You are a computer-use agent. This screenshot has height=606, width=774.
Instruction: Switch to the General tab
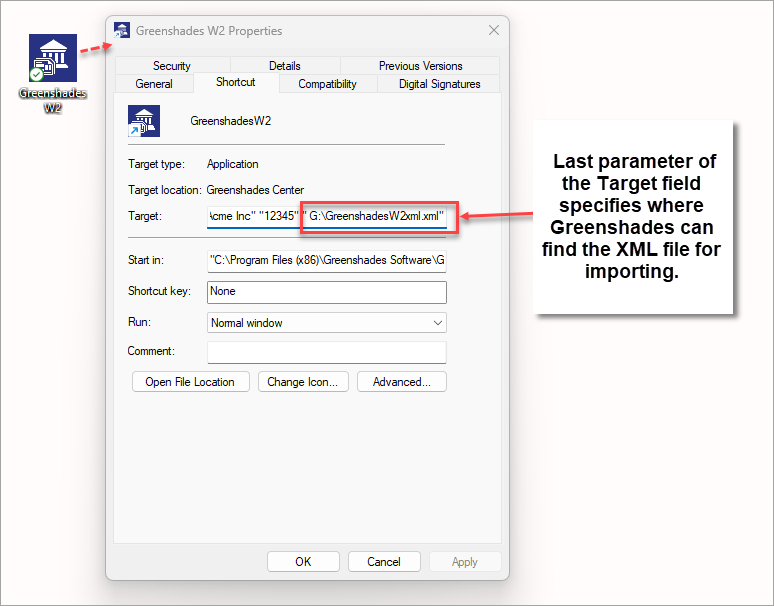point(154,84)
